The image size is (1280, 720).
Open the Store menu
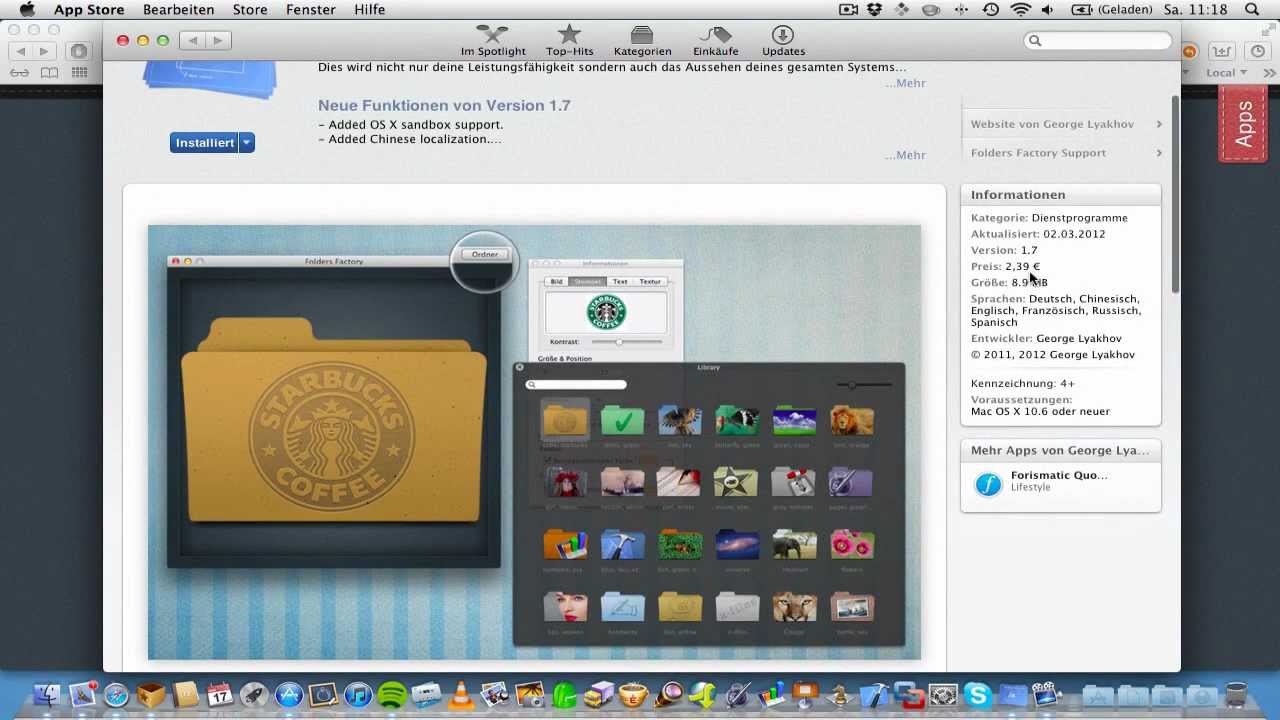(250, 9)
